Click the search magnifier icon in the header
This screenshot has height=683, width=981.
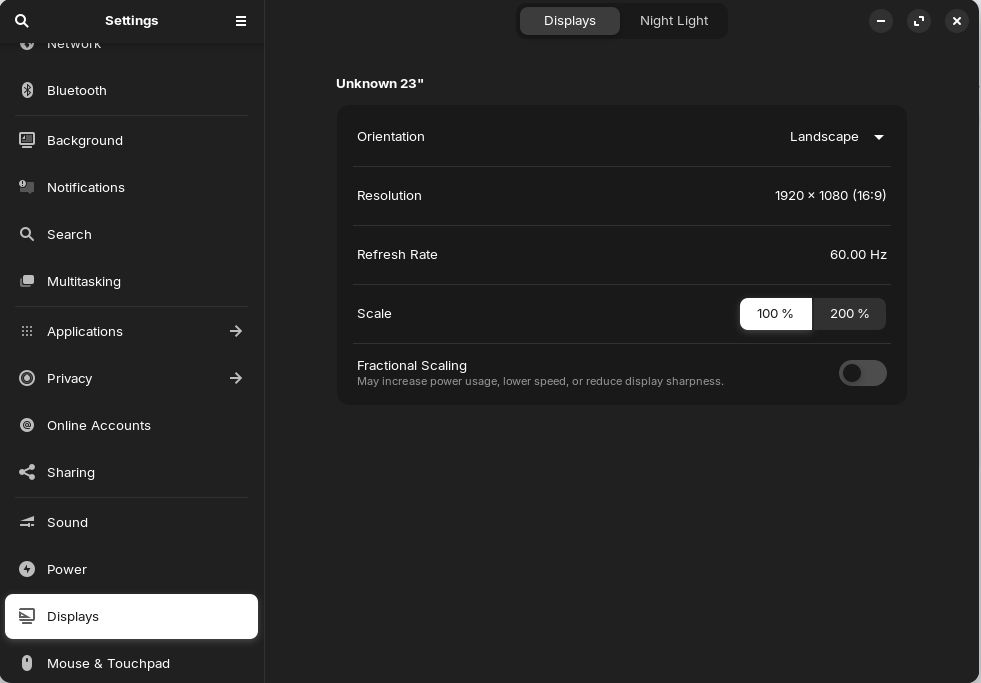click(x=22, y=21)
